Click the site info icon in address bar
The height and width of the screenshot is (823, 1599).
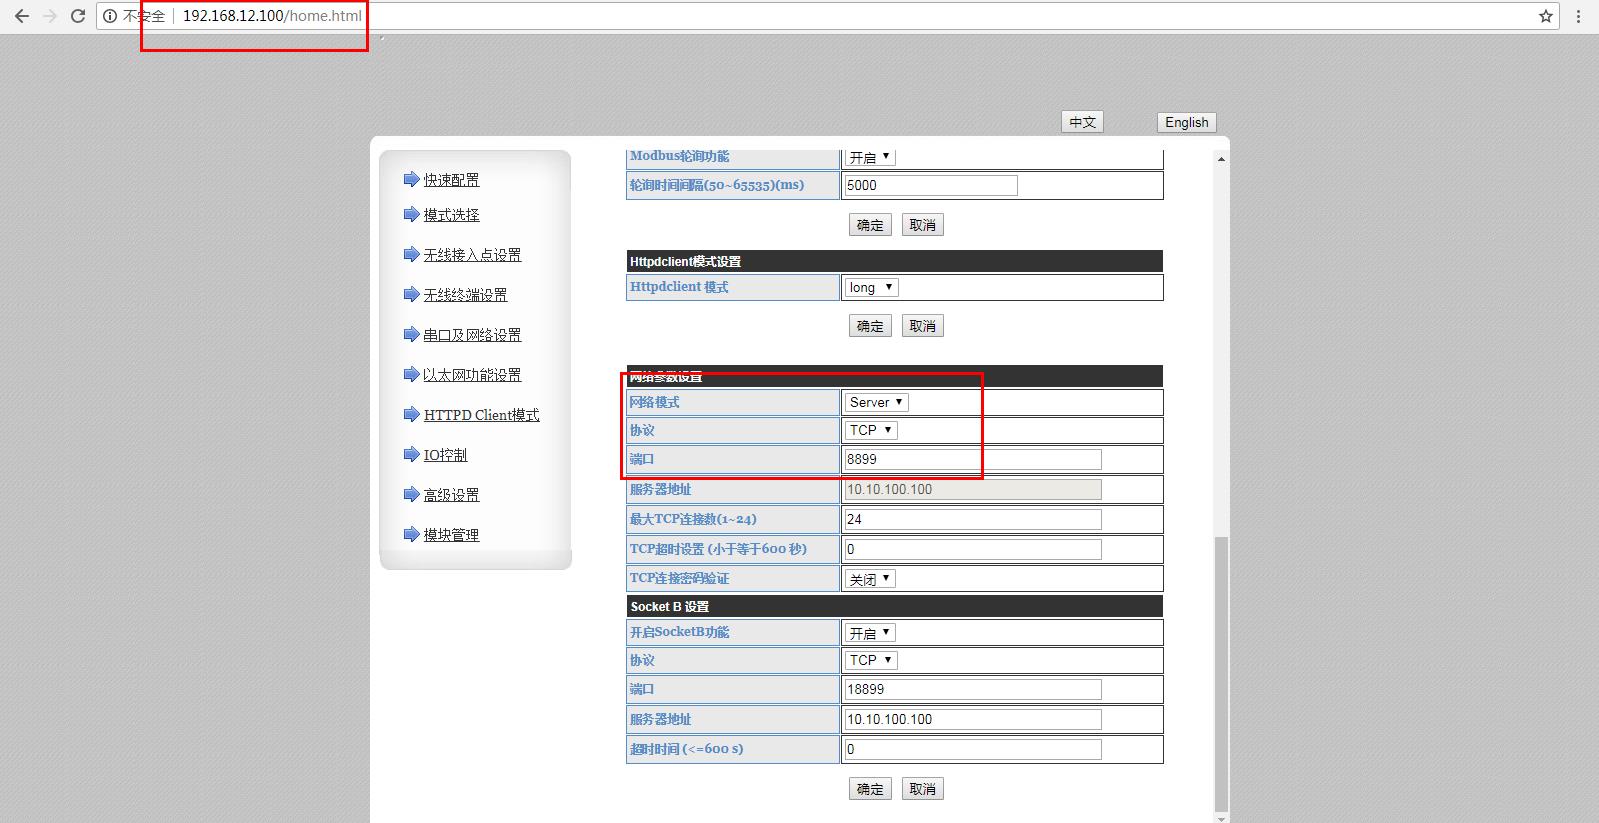pos(110,16)
